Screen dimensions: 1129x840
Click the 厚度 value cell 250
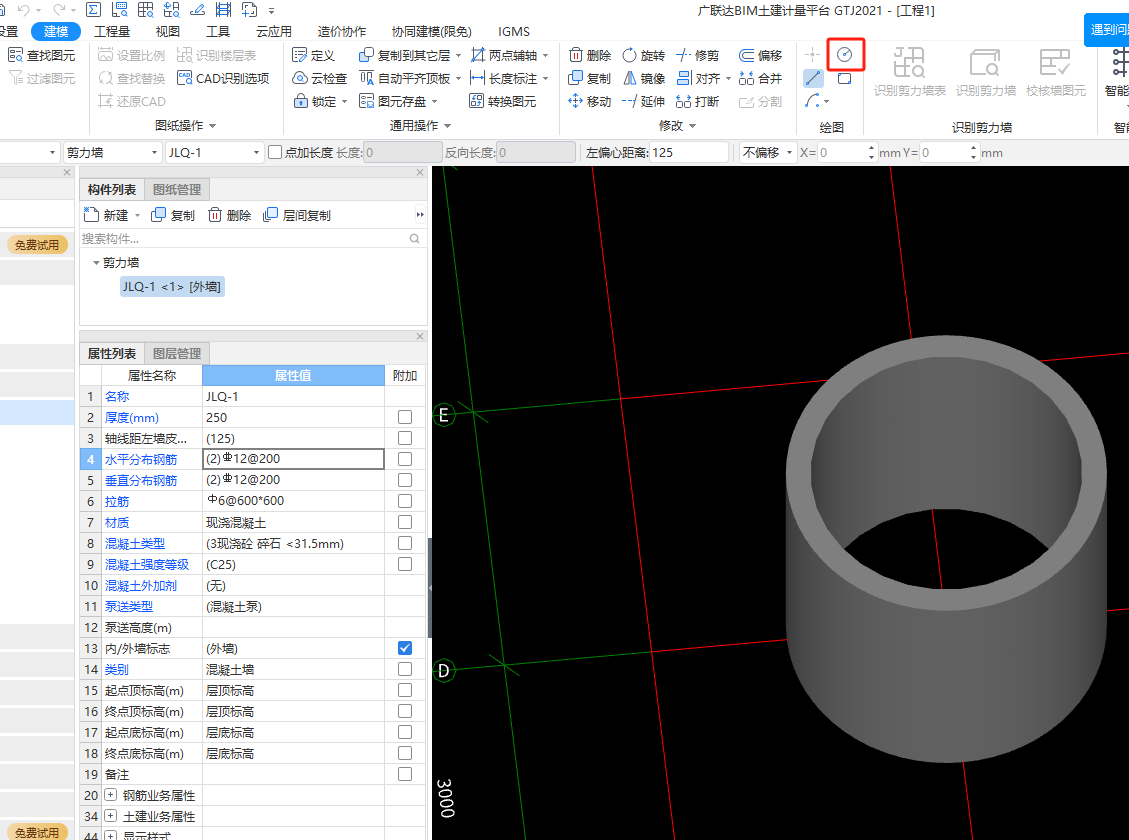point(293,417)
